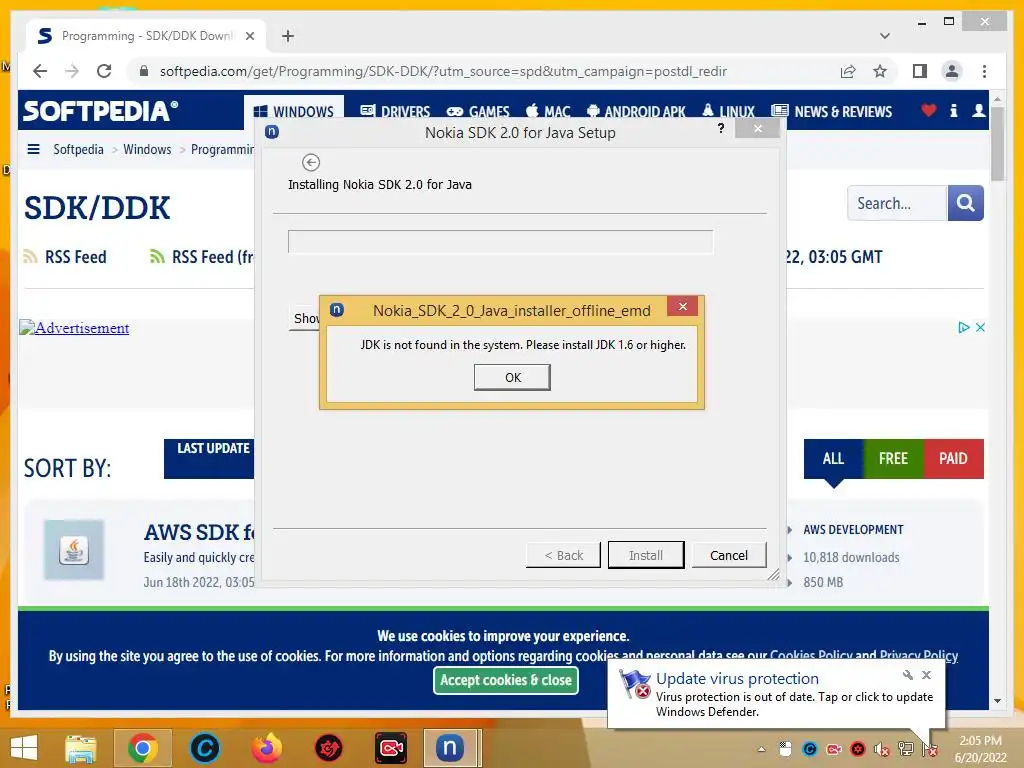
Task: Reload the Softpedia page
Action: pyautogui.click(x=104, y=71)
